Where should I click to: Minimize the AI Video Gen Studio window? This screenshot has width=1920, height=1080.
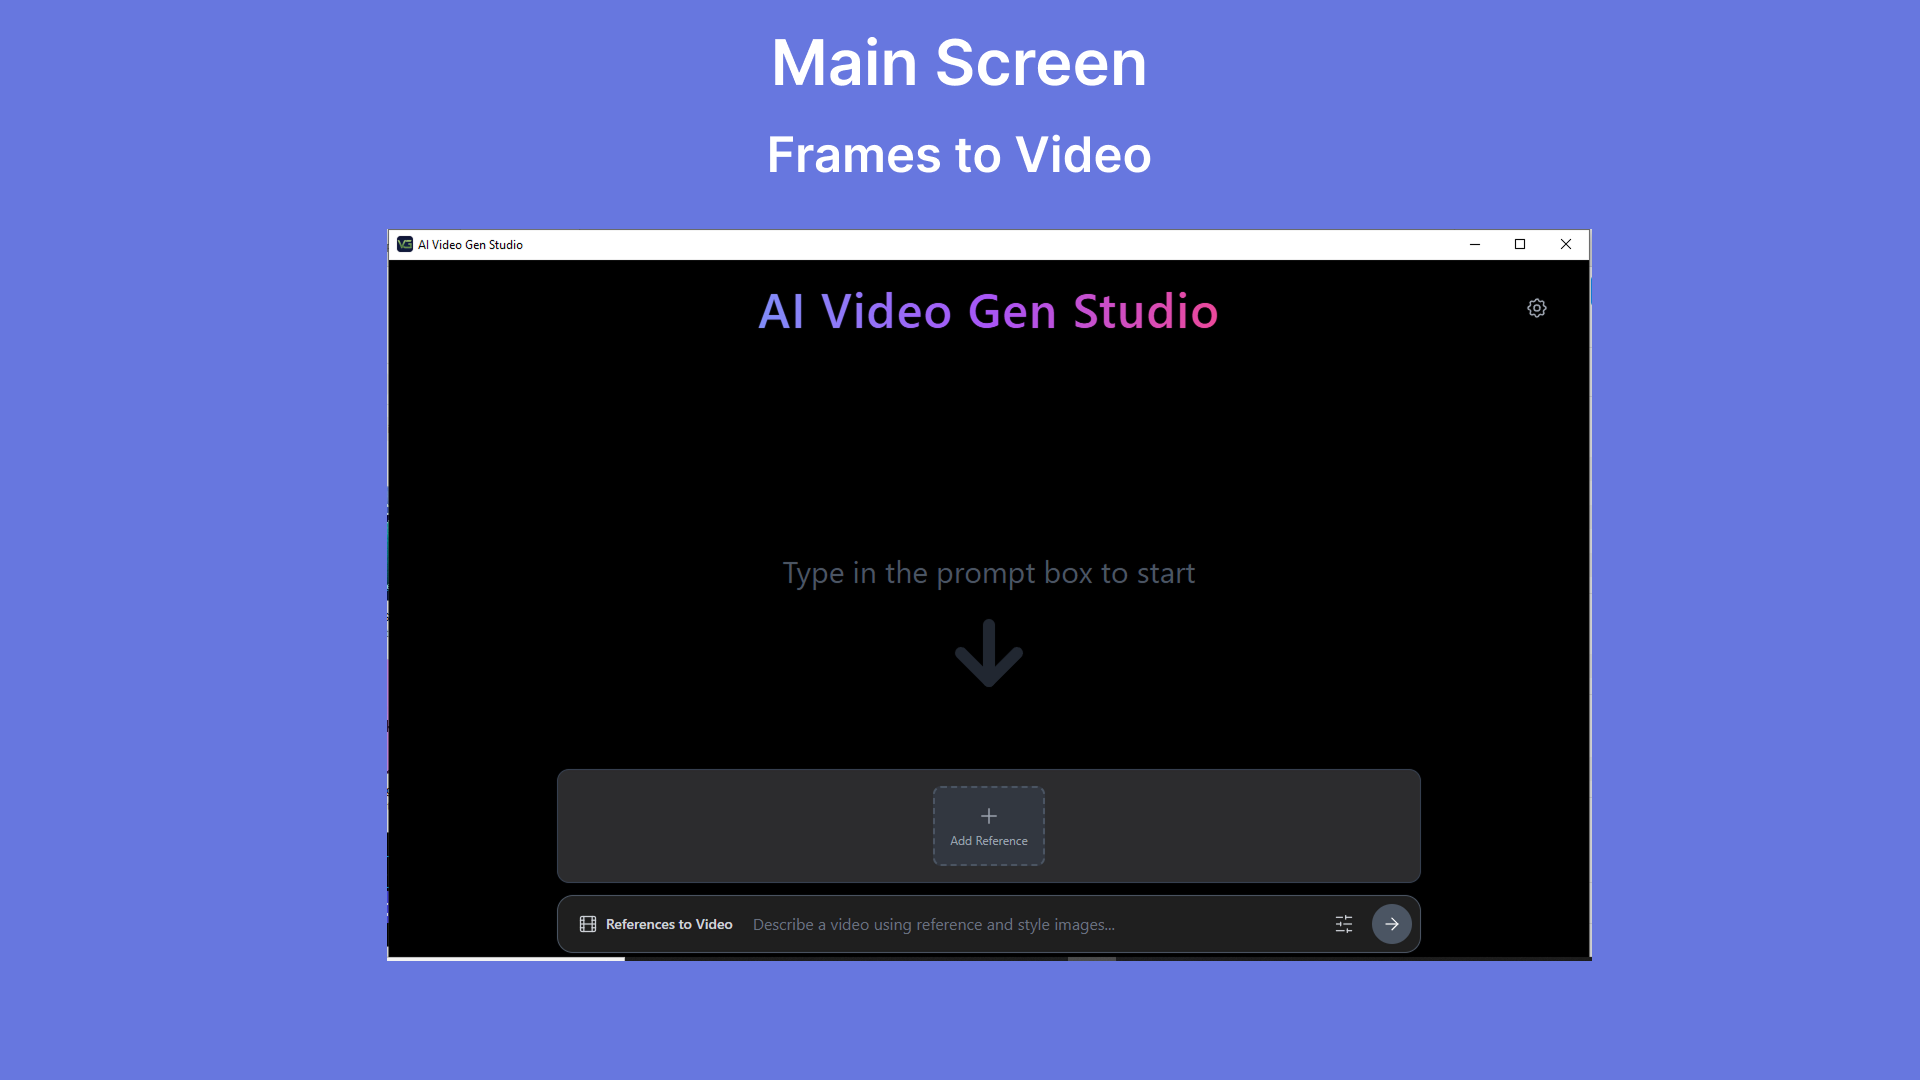pyautogui.click(x=1475, y=244)
